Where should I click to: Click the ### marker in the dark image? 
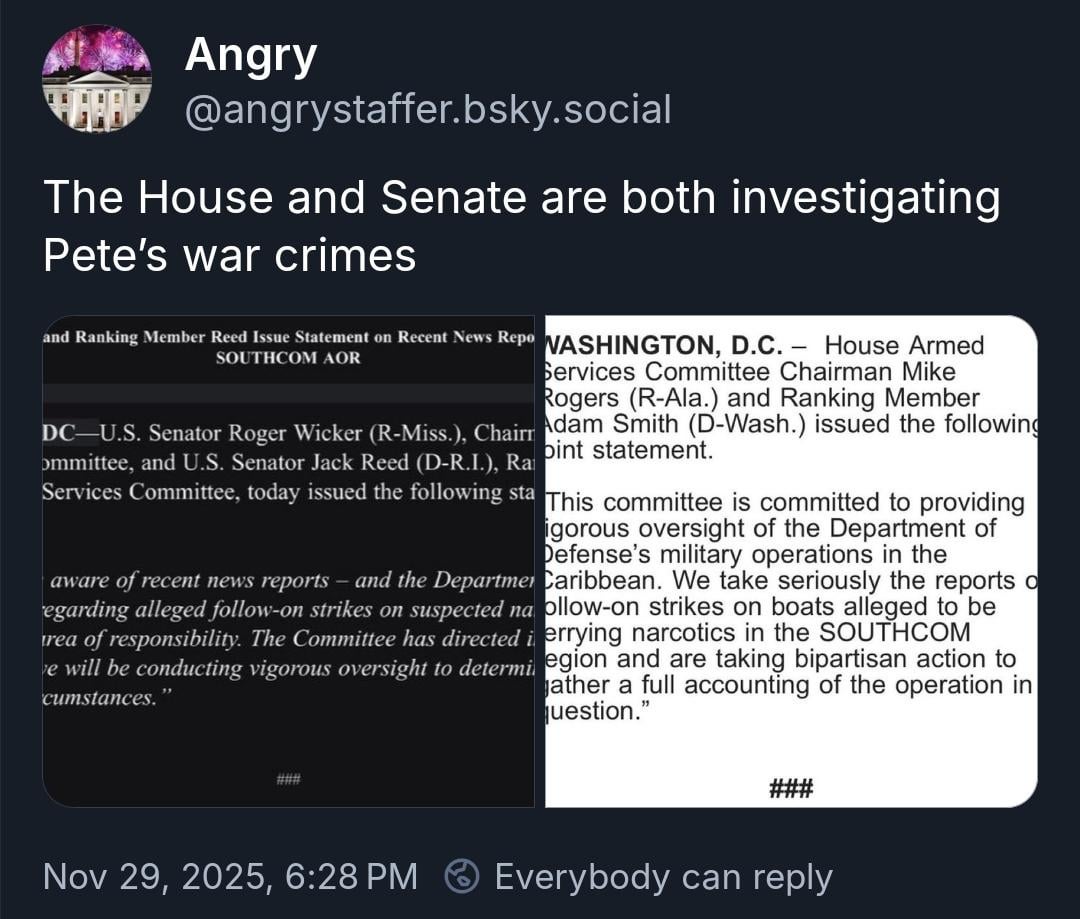[288, 780]
